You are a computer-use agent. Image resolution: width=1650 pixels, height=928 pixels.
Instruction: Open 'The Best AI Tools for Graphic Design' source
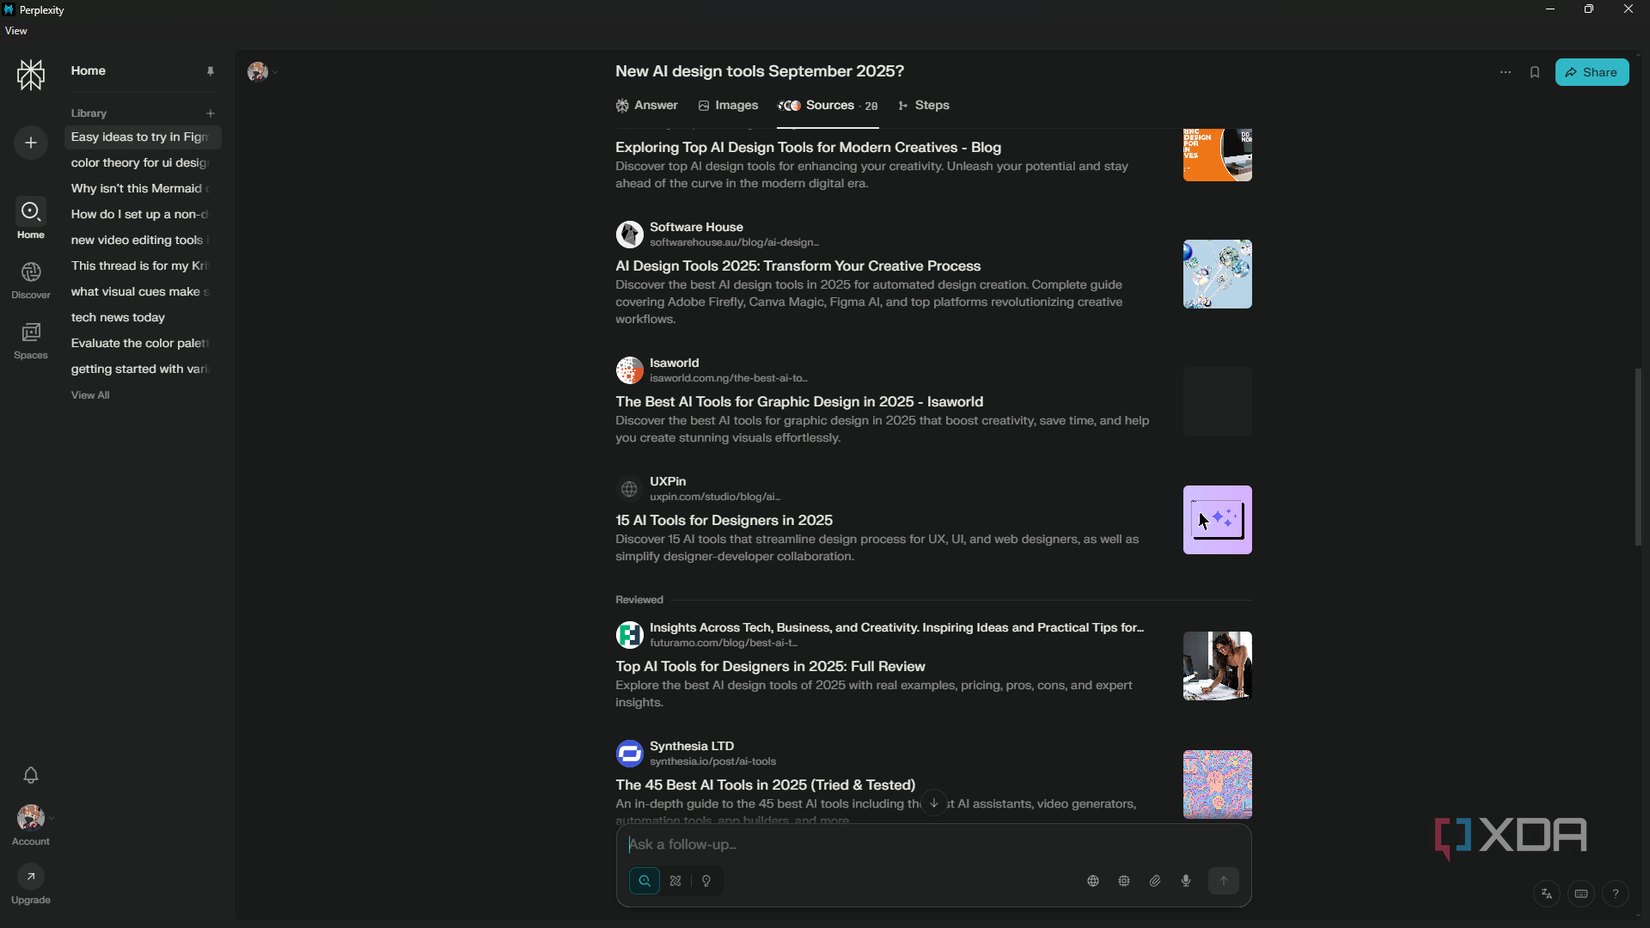point(799,402)
